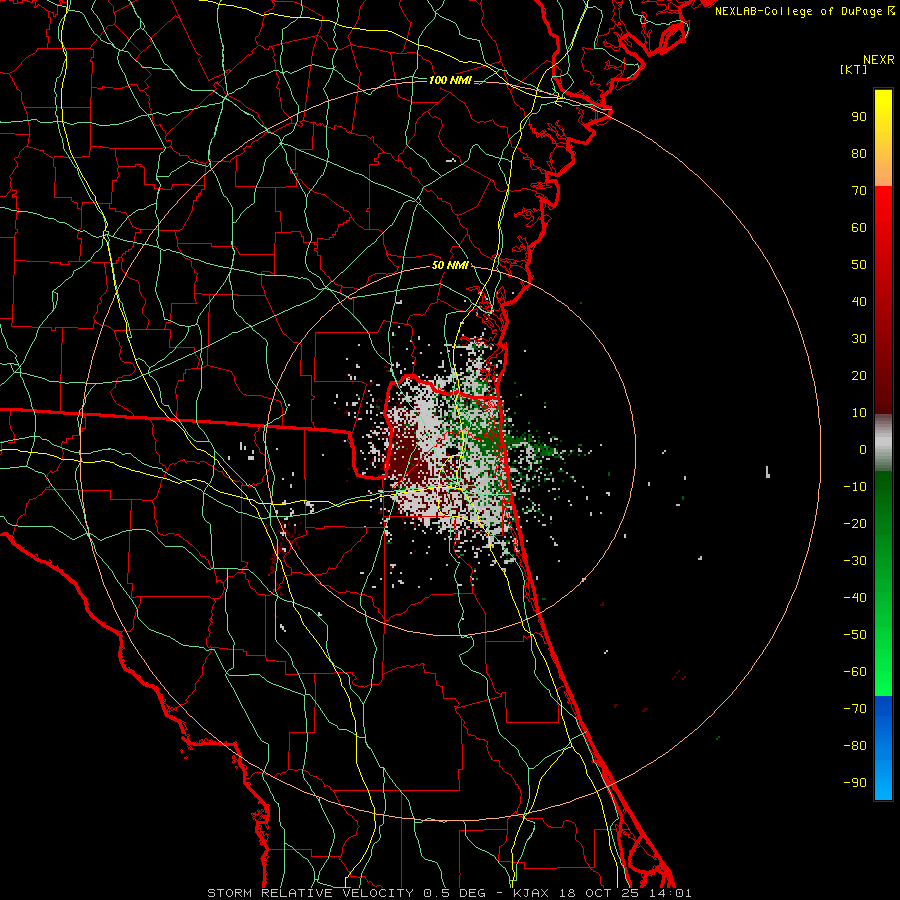Click the [KT] units label above color bar
The image size is (900, 900).
click(853, 69)
